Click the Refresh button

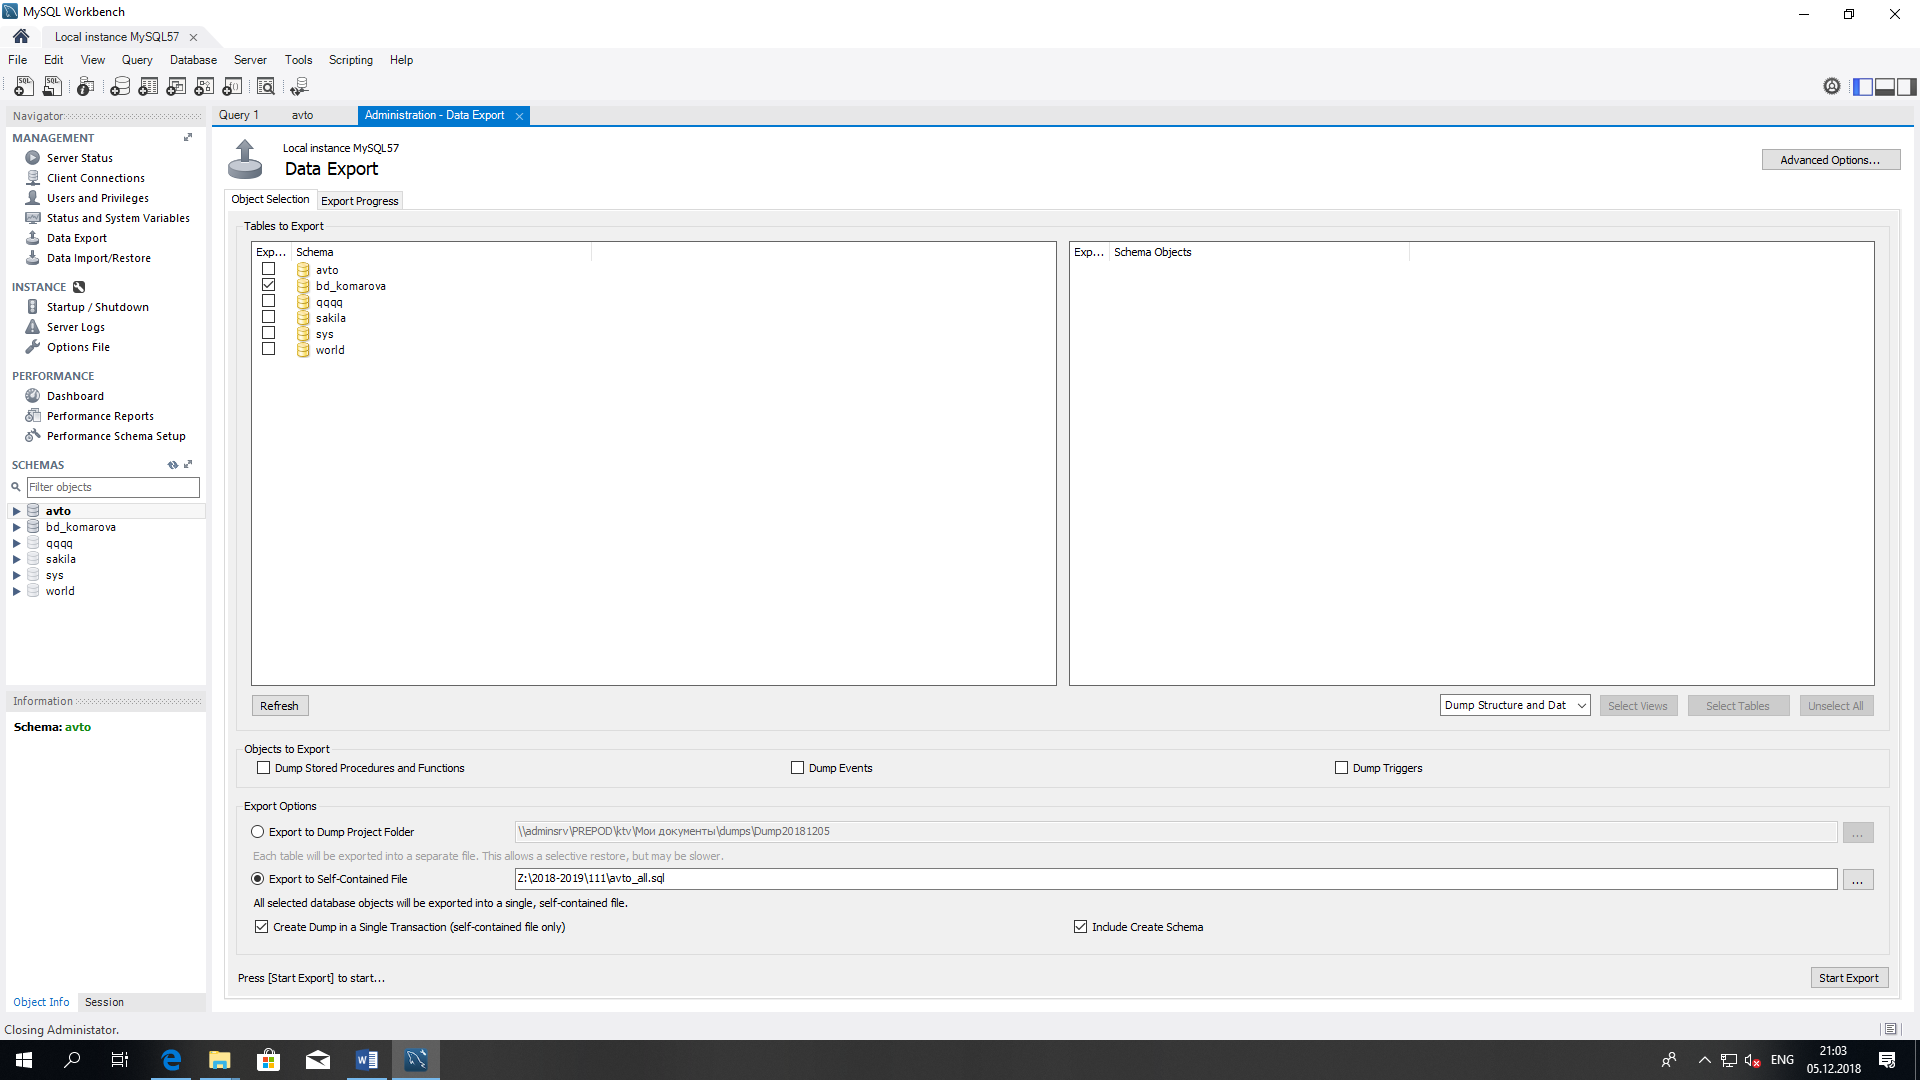point(279,706)
